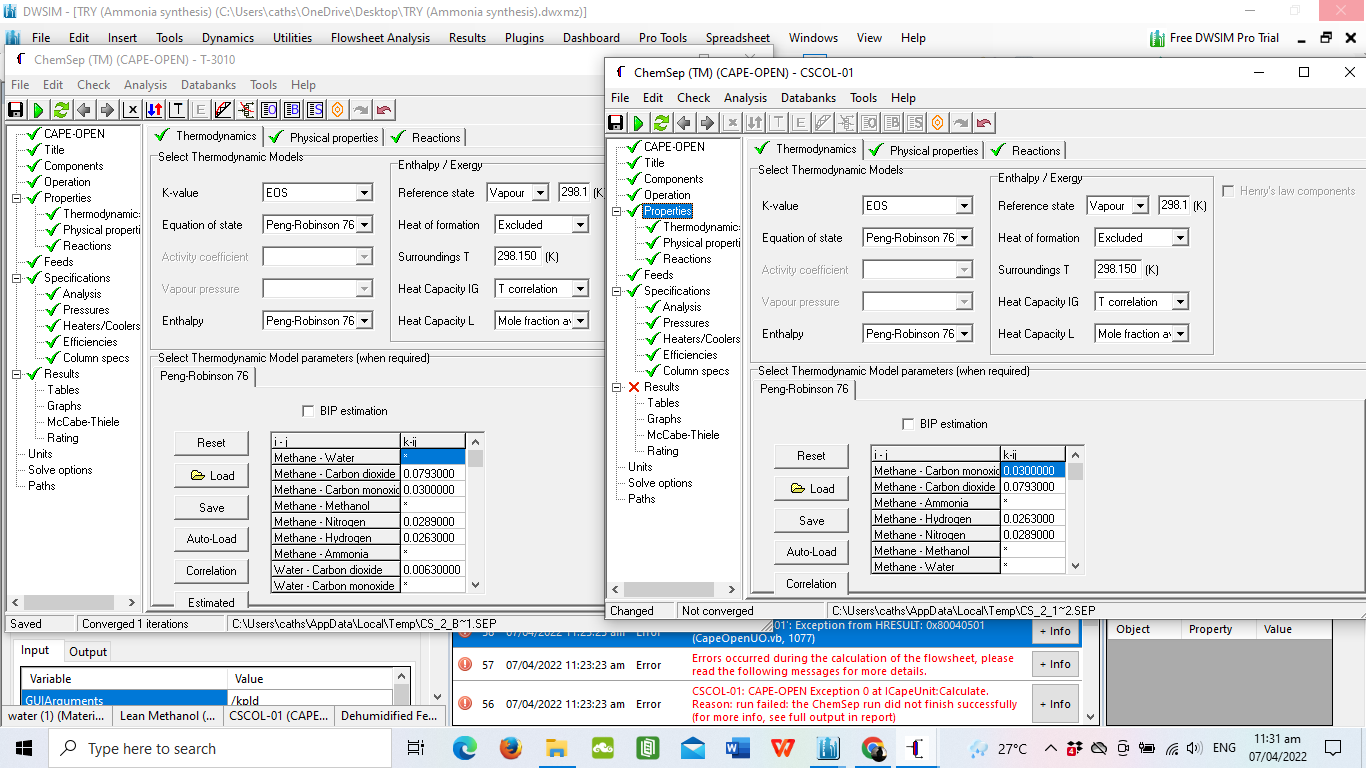
Task: Click the green refresh arrows icon in T-3010
Action: tap(61, 110)
